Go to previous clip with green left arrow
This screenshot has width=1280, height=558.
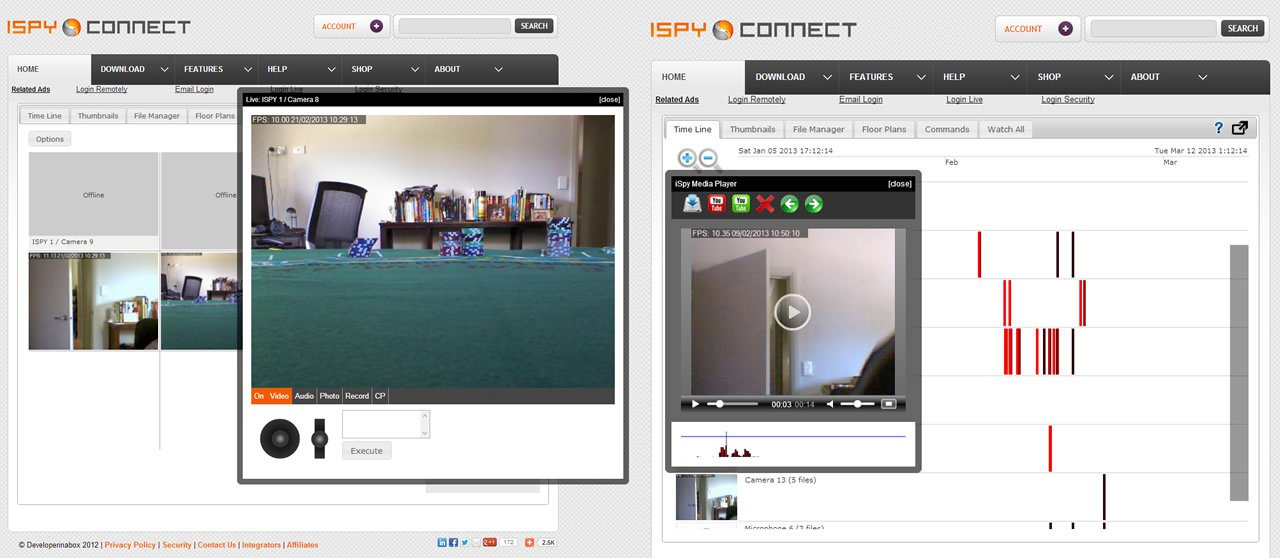790,204
